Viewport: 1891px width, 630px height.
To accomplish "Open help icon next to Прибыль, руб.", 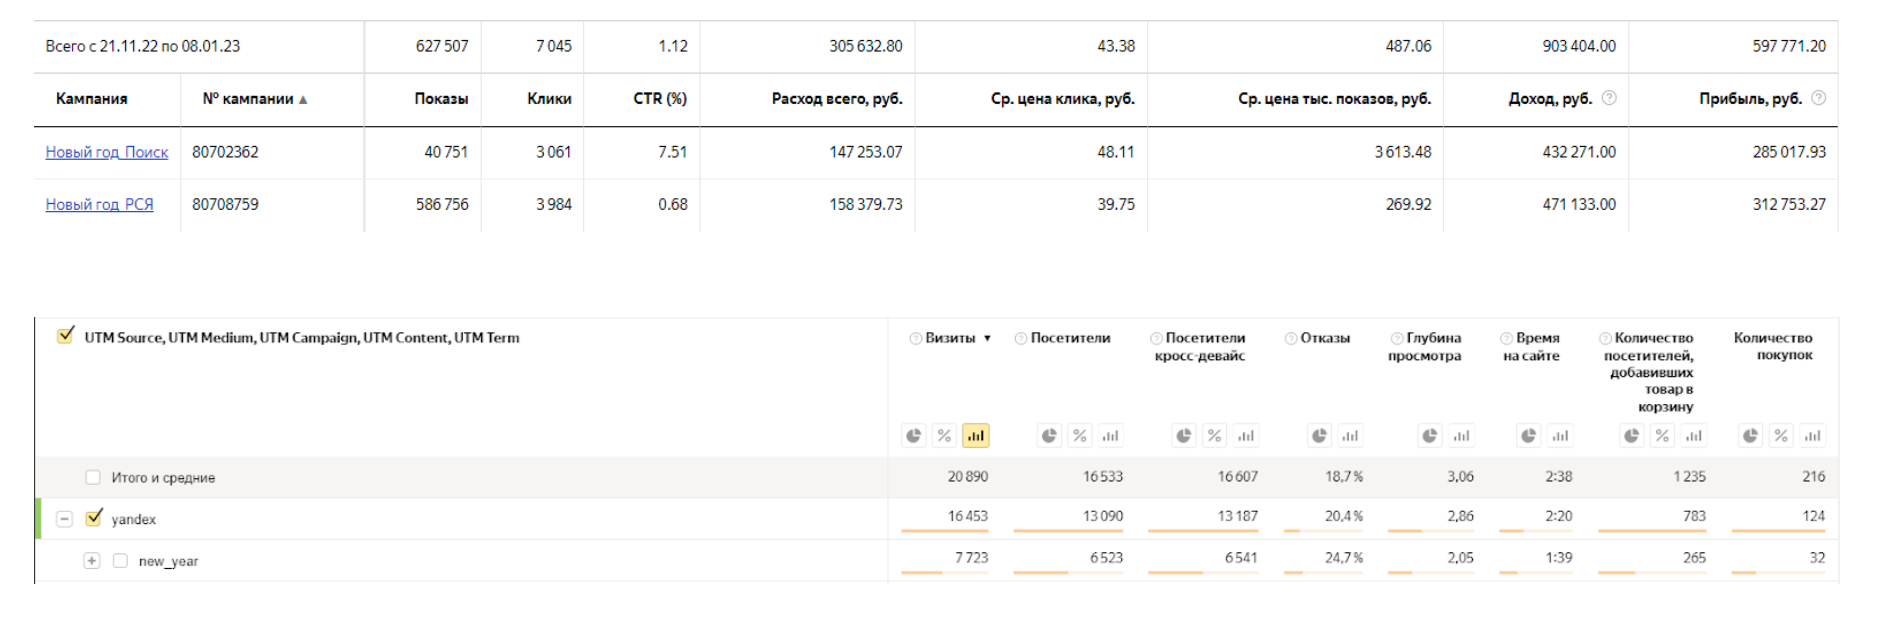I will click(1819, 98).
